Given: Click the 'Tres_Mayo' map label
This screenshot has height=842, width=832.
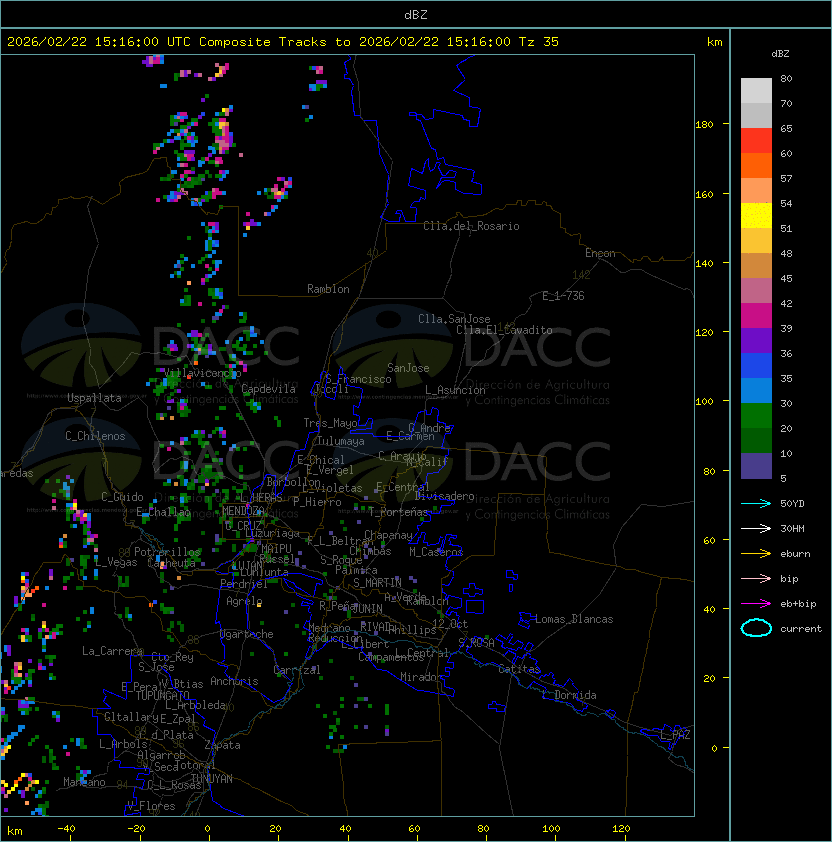Looking at the screenshot, I should pyautogui.click(x=330, y=423).
